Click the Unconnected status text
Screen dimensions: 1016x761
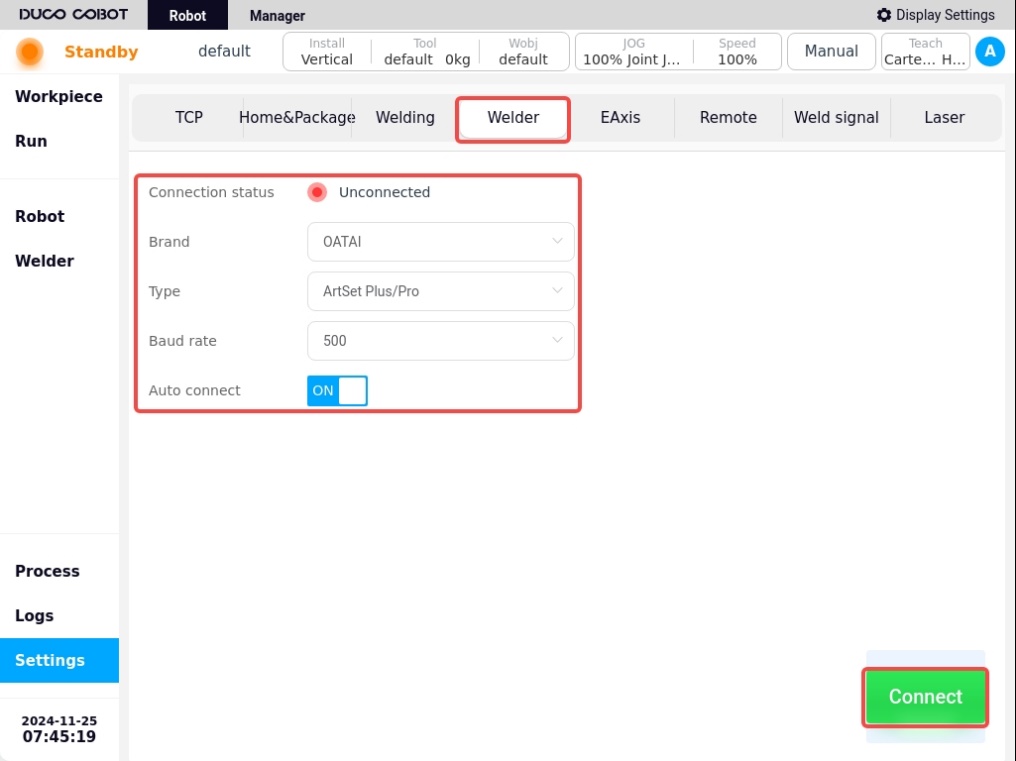coord(384,193)
